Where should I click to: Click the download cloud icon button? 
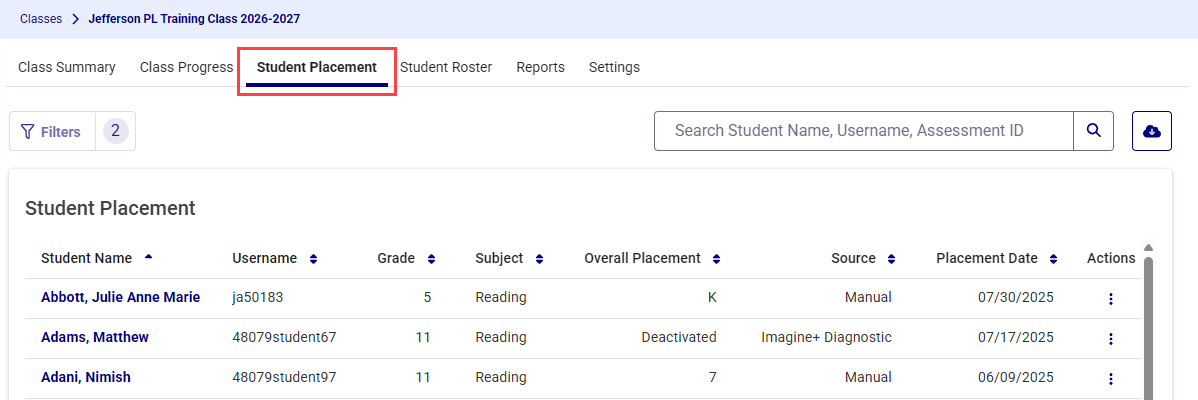point(1151,131)
